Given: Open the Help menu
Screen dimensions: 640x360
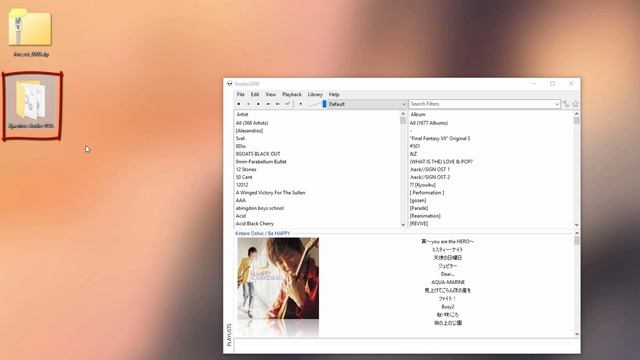Looking at the screenshot, I should 334,94.
